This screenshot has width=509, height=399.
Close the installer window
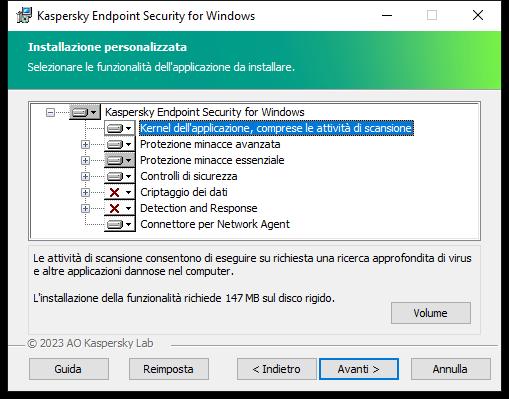478,15
